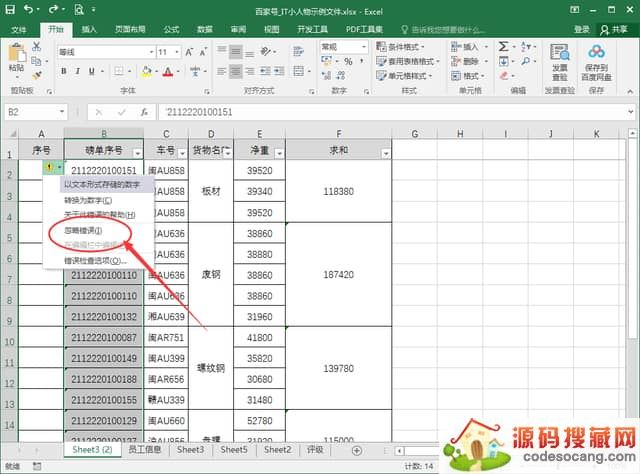This screenshot has width=640, height=474.
Task: Click the insert function fx icon
Action: 145,112
